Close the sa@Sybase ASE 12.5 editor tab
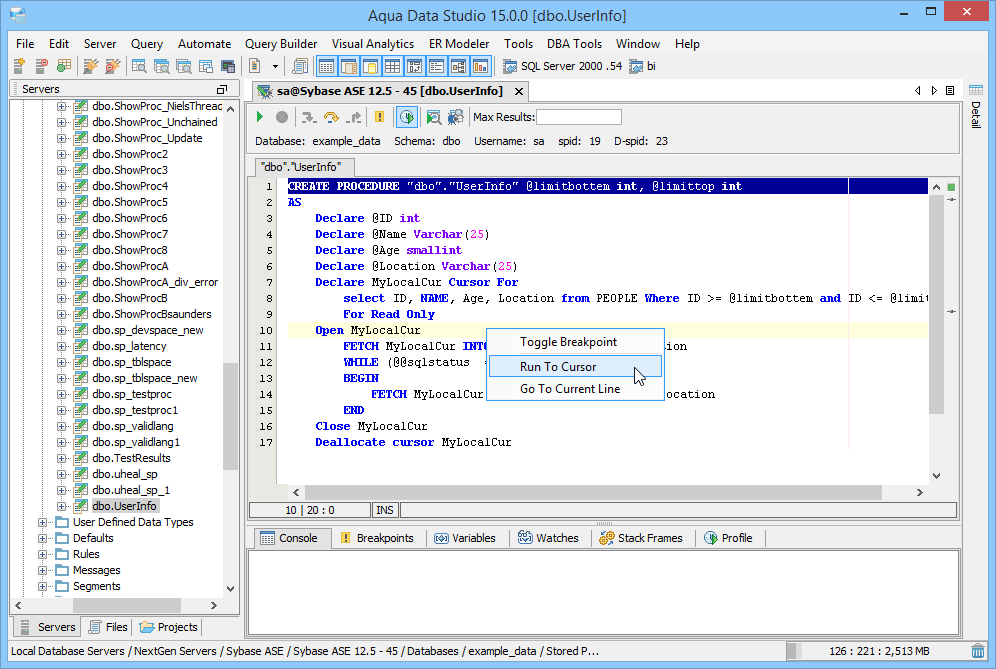996x669 pixels. pos(519,91)
